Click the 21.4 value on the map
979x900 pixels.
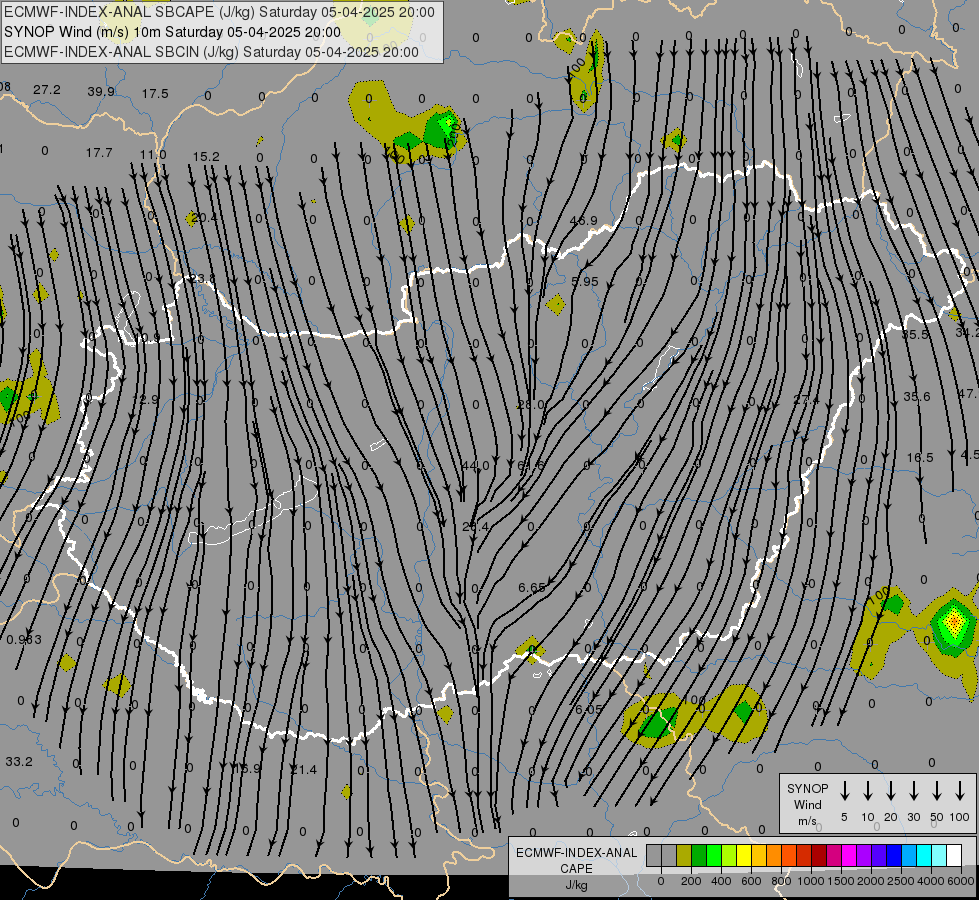pos(303,770)
